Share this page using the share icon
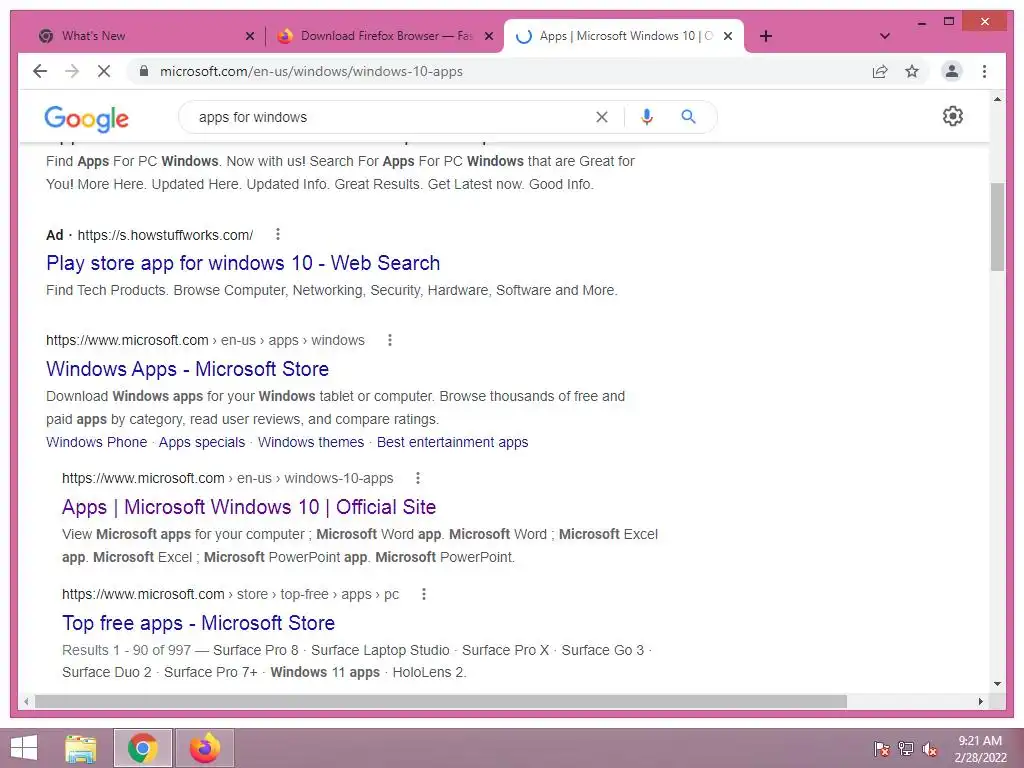Viewport: 1024px width, 768px height. pos(880,71)
